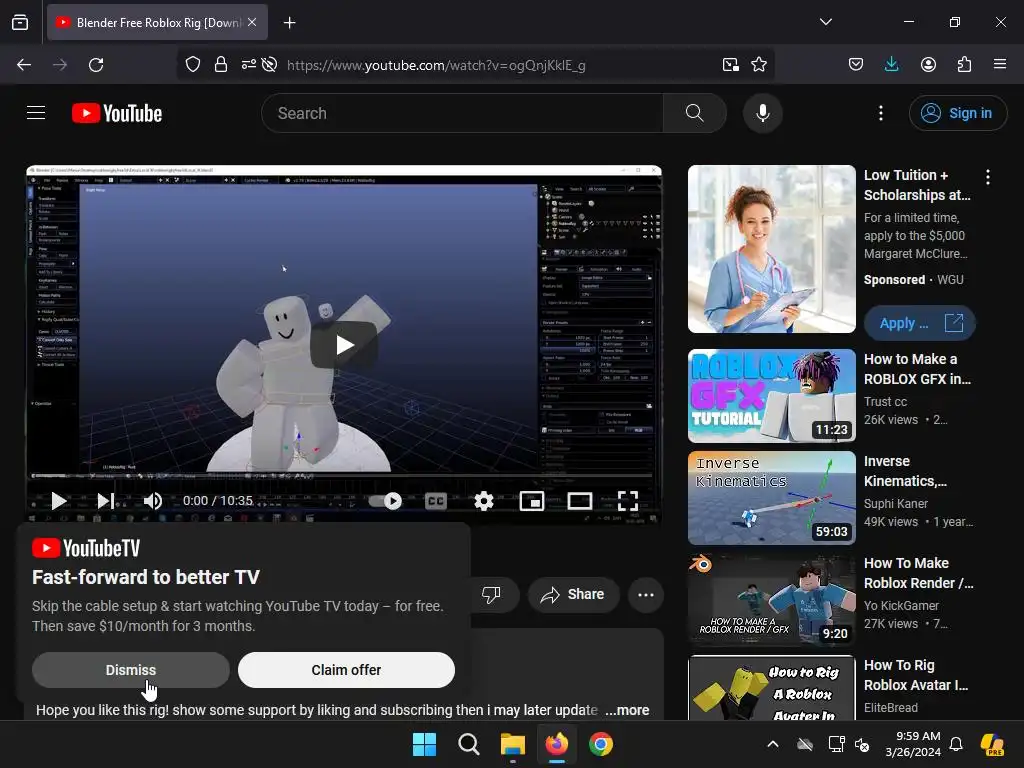Open the clock and calendar flyout
Image resolution: width=1024 pixels, height=768 pixels.
913,744
